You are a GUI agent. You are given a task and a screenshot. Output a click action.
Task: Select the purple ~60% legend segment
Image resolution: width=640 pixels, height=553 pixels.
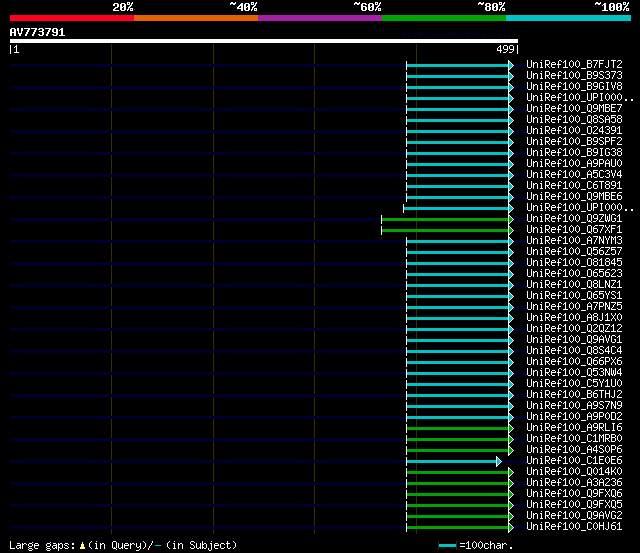tap(320, 18)
